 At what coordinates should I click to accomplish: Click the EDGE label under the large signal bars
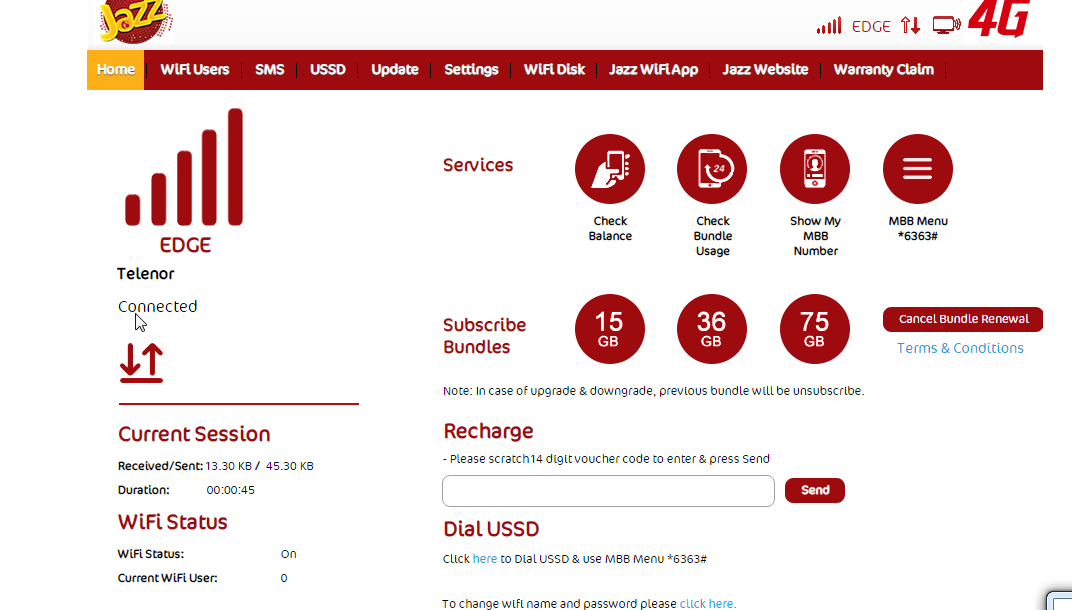click(185, 245)
